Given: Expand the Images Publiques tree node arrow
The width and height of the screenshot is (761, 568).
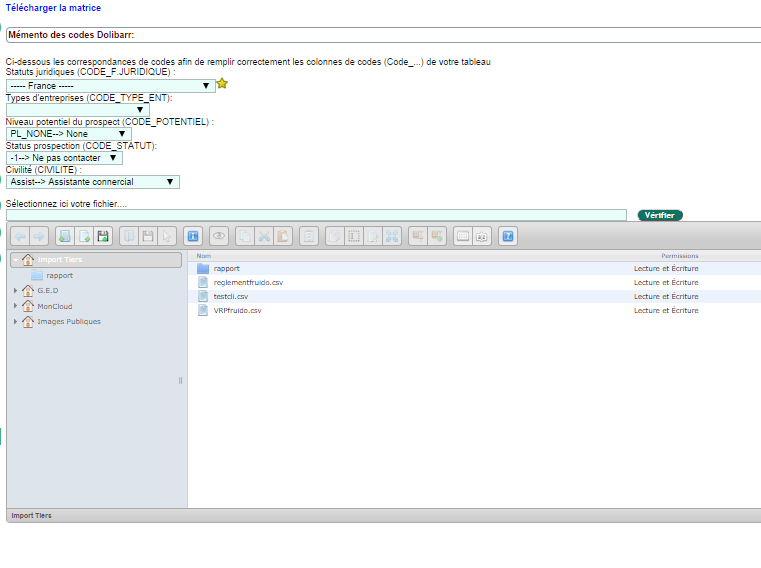Looking at the screenshot, I should pyautogui.click(x=16, y=321).
